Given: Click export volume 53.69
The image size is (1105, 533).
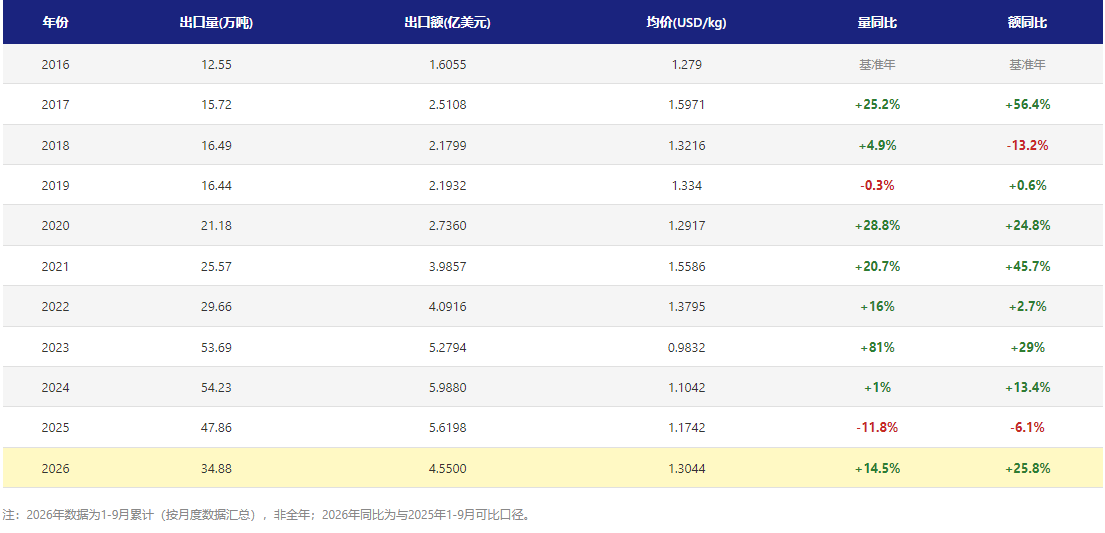Looking at the screenshot, I should pos(216,348).
